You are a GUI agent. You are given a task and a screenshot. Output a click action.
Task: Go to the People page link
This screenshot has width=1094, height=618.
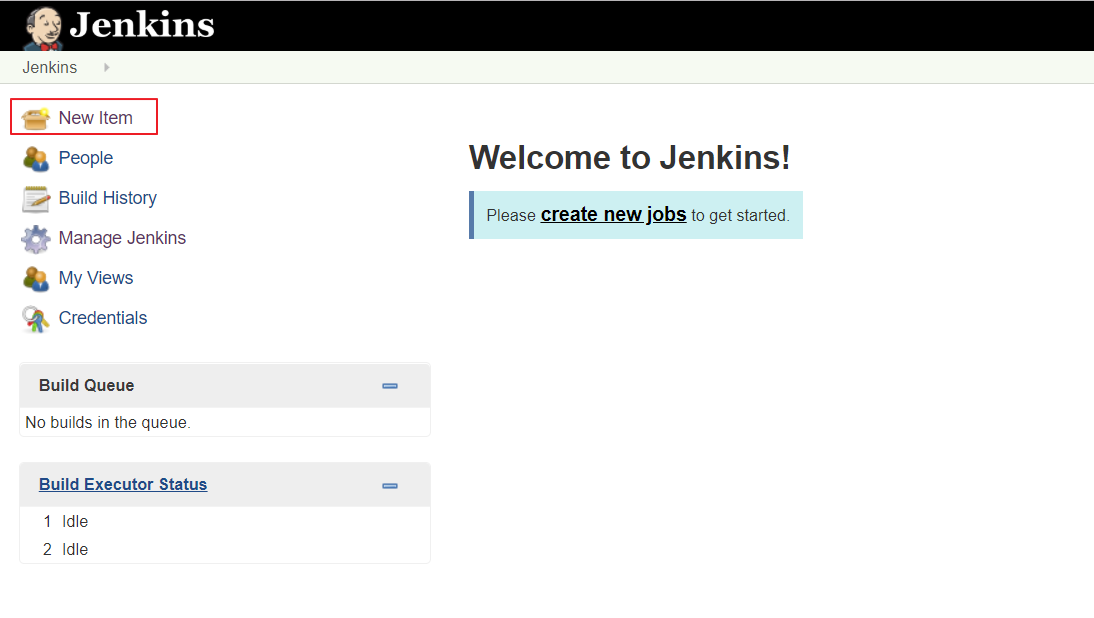[x=85, y=158]
